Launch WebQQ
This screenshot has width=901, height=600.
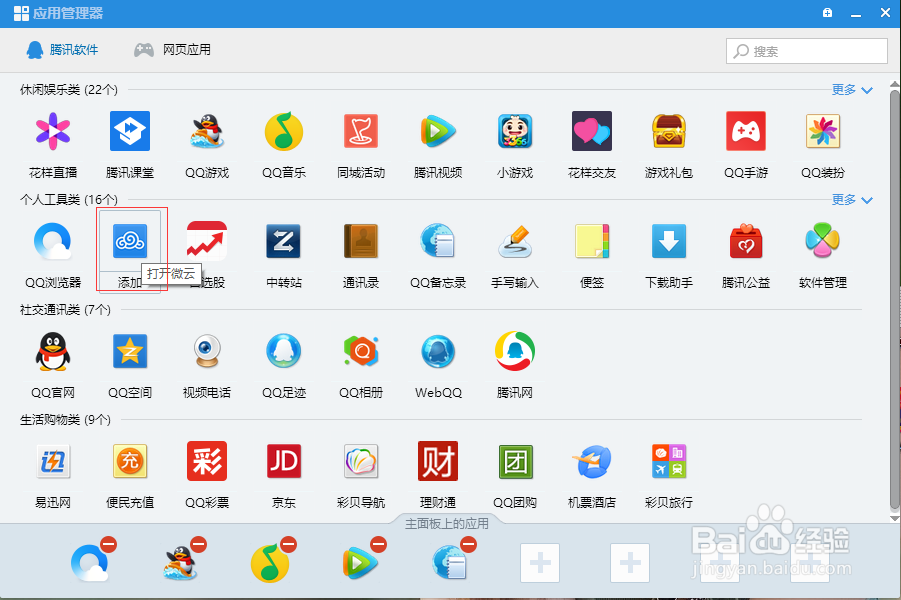(438, 351)
